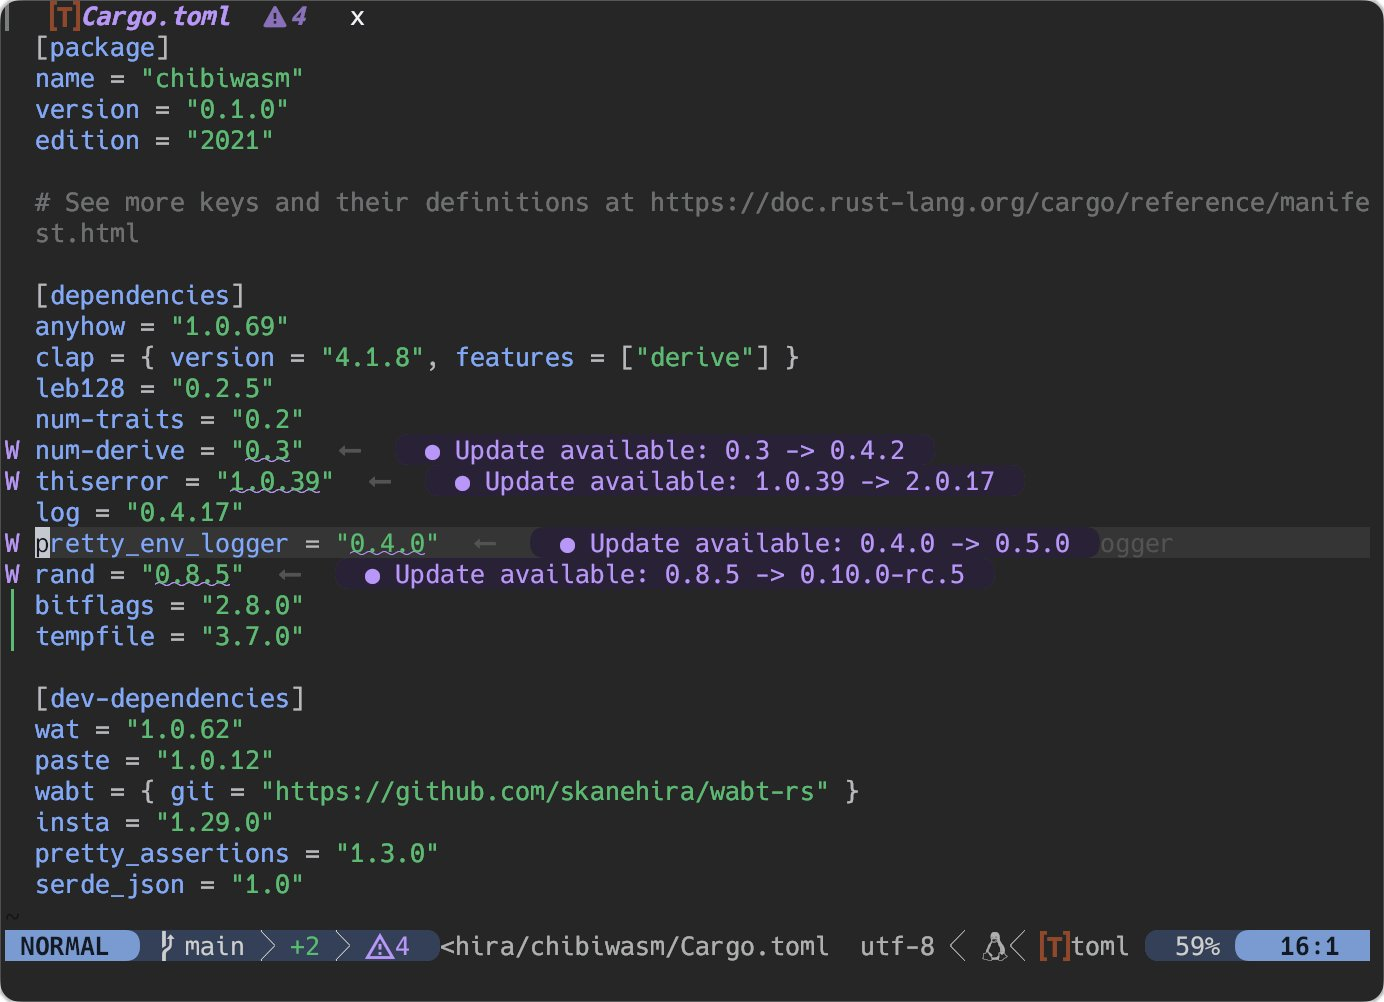Click the Update available hint for rand
The image size is (1384, 1002).
[665, 574]
